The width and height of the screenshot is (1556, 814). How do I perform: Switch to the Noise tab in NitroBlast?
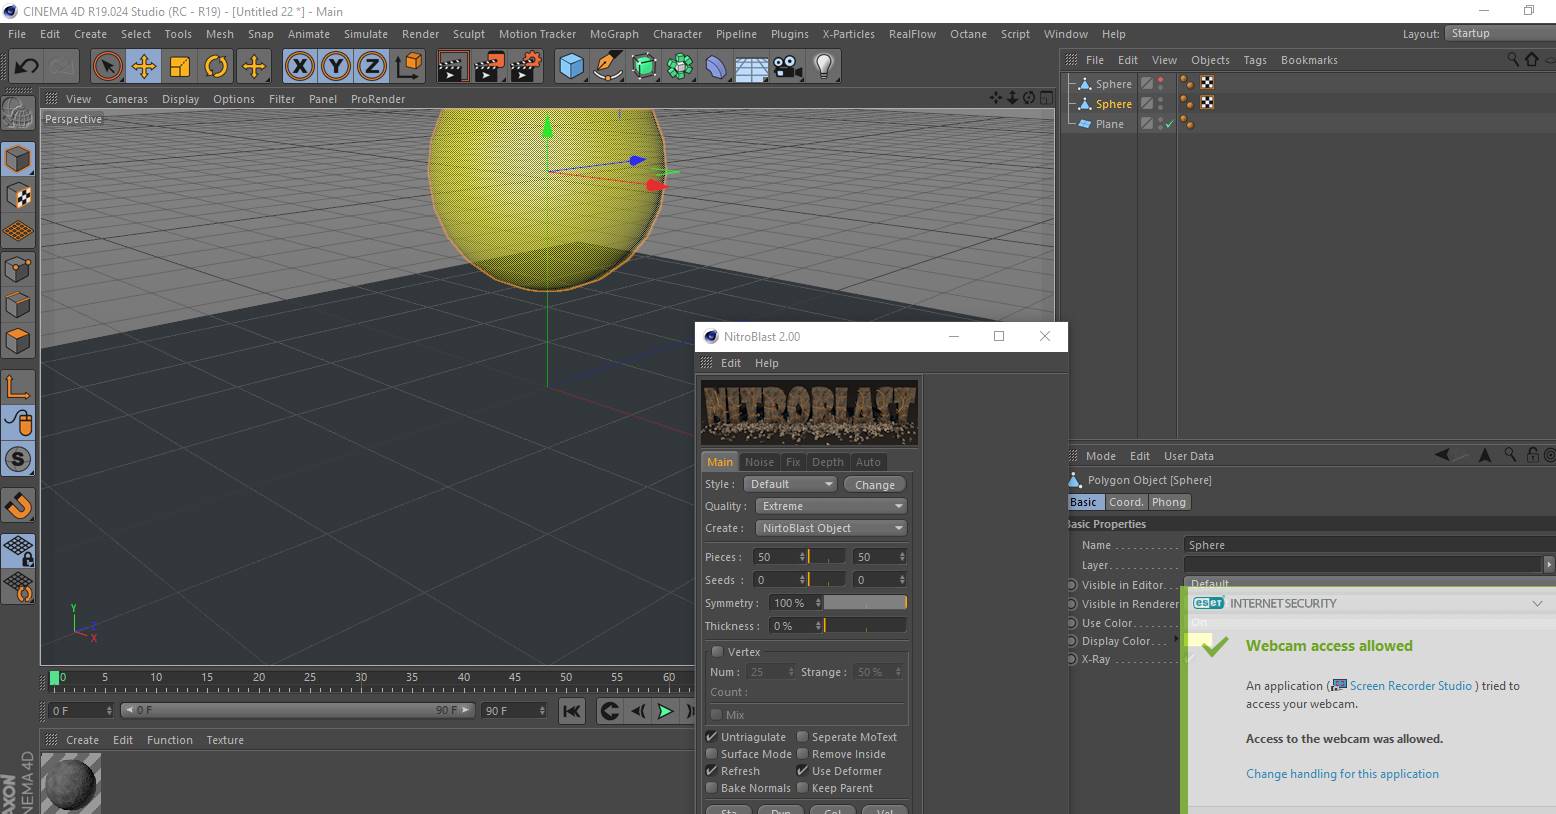[759, 462]
